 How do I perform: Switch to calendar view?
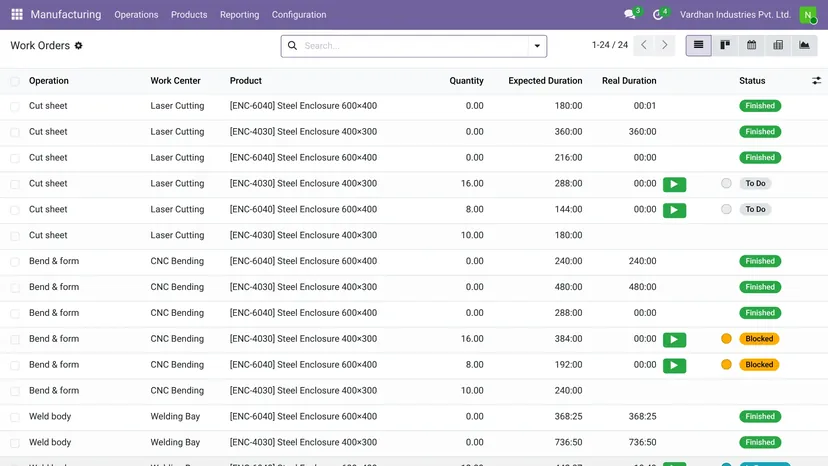(751, 45)
